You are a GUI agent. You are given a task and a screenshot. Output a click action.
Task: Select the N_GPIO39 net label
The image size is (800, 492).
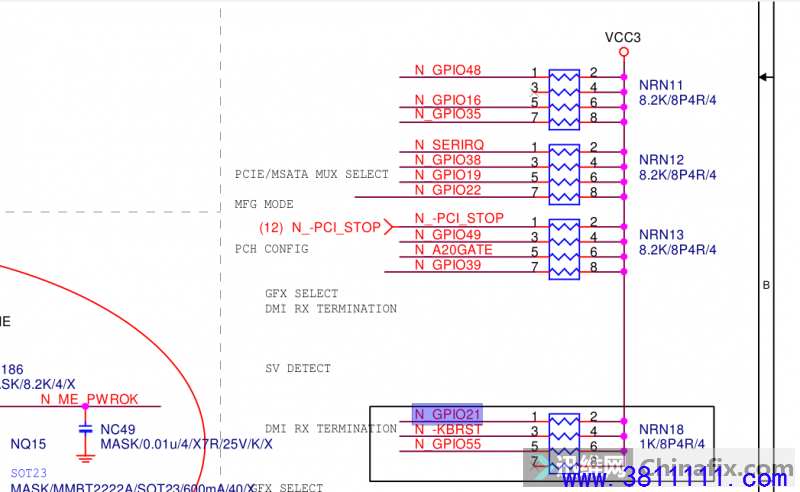[x=447, y=265]
